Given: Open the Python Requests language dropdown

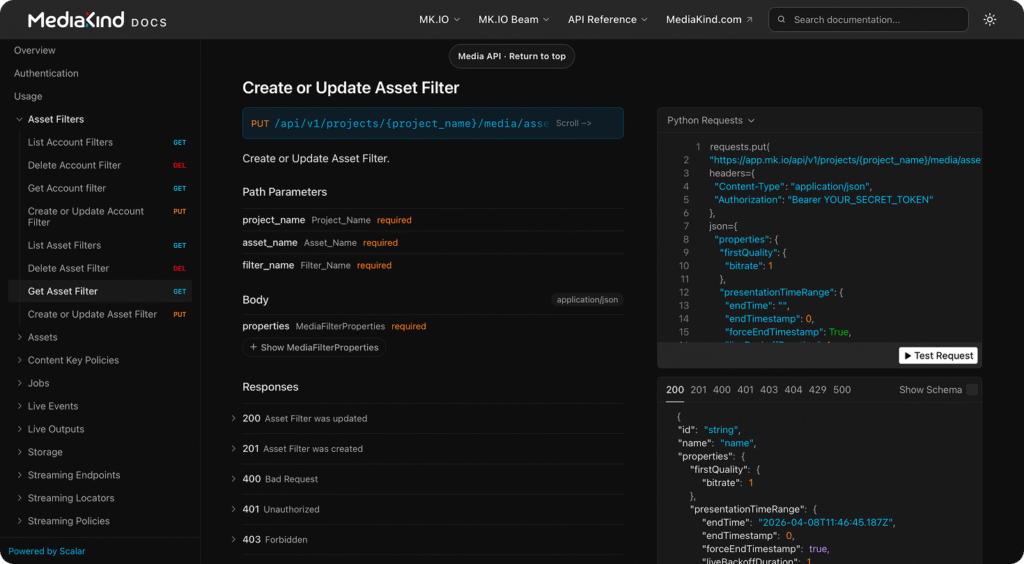Looking at the screenshot, I should click(711, 121).
